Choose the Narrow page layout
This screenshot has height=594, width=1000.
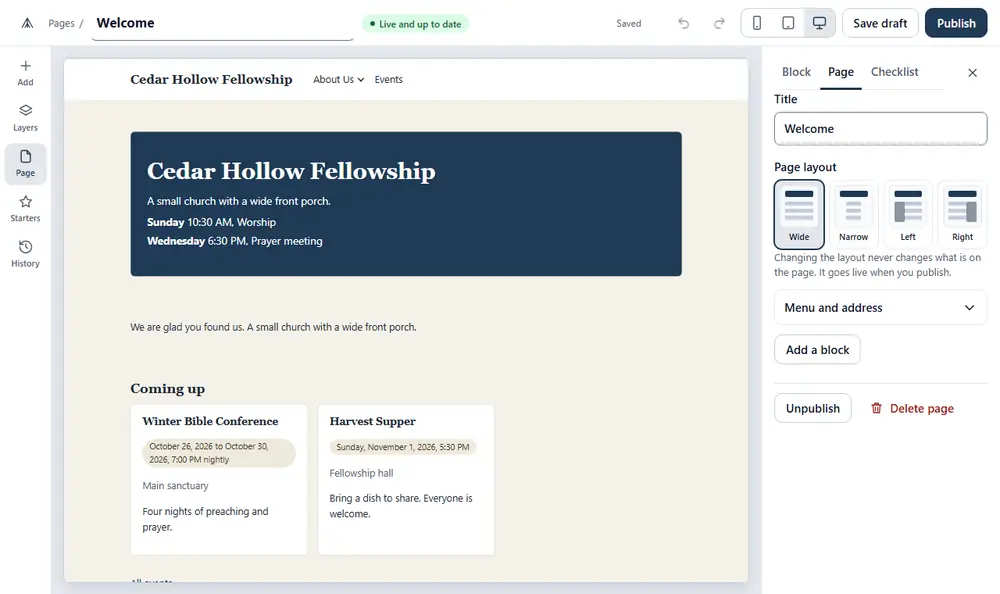(853, 214)
